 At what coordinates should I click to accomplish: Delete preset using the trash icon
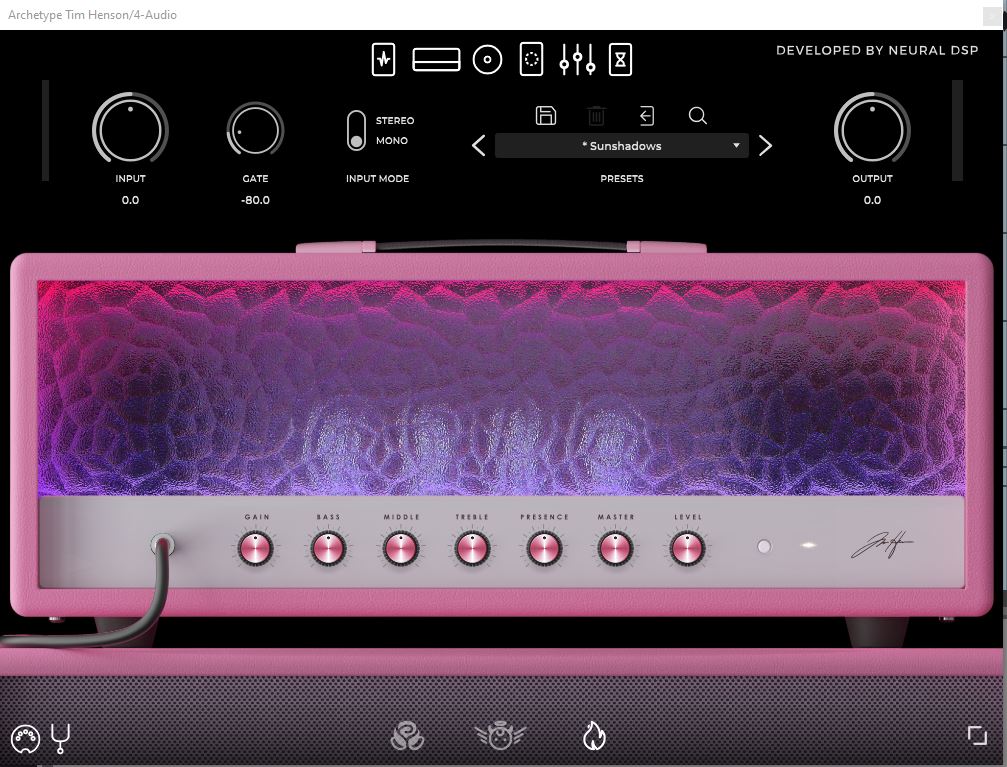596,116
